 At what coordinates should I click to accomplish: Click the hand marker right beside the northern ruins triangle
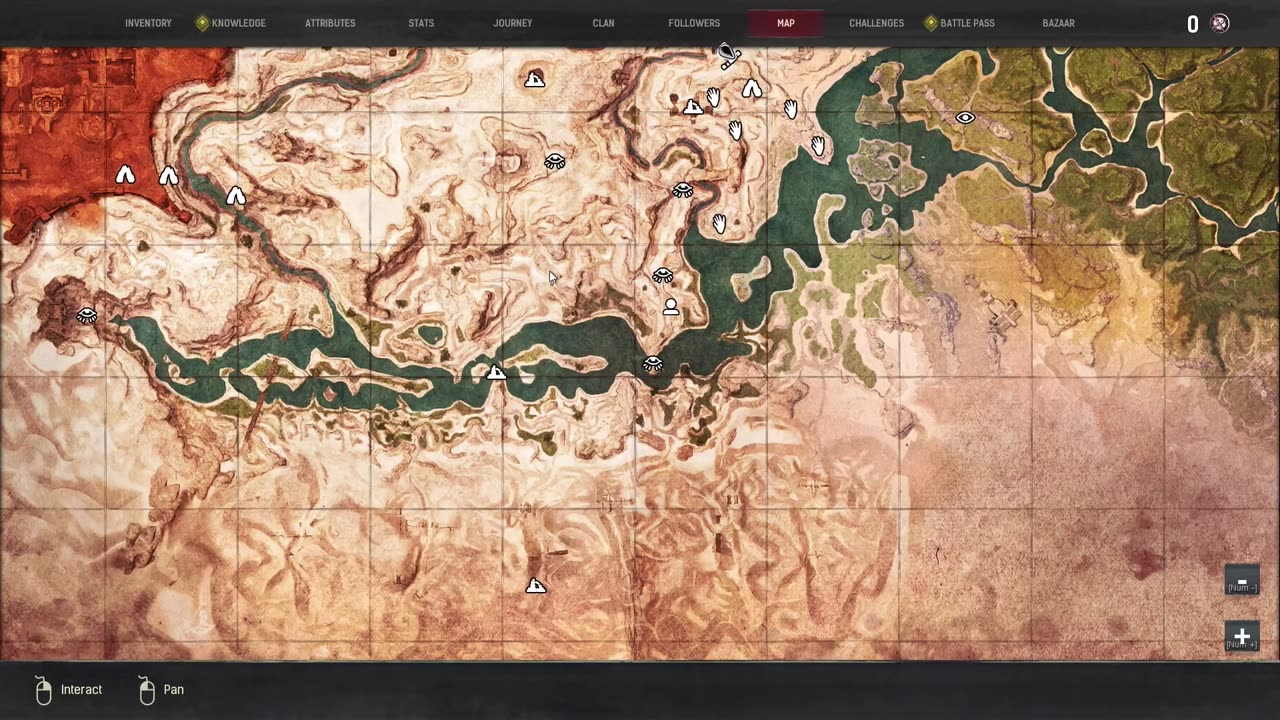[x=713, y=97]
